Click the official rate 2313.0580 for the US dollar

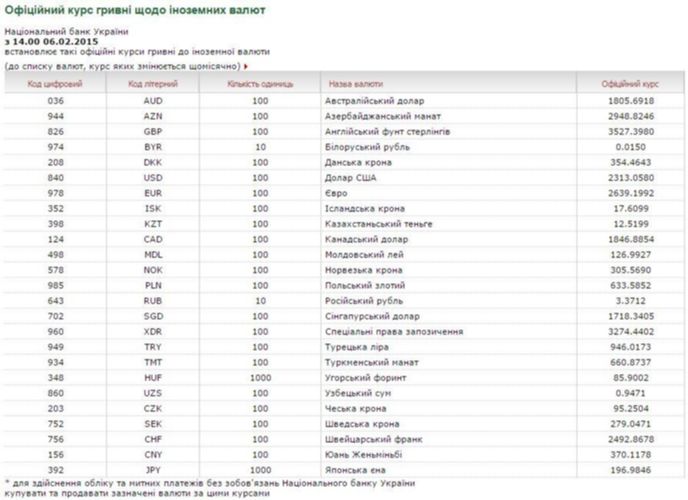[x=631, y=178]
